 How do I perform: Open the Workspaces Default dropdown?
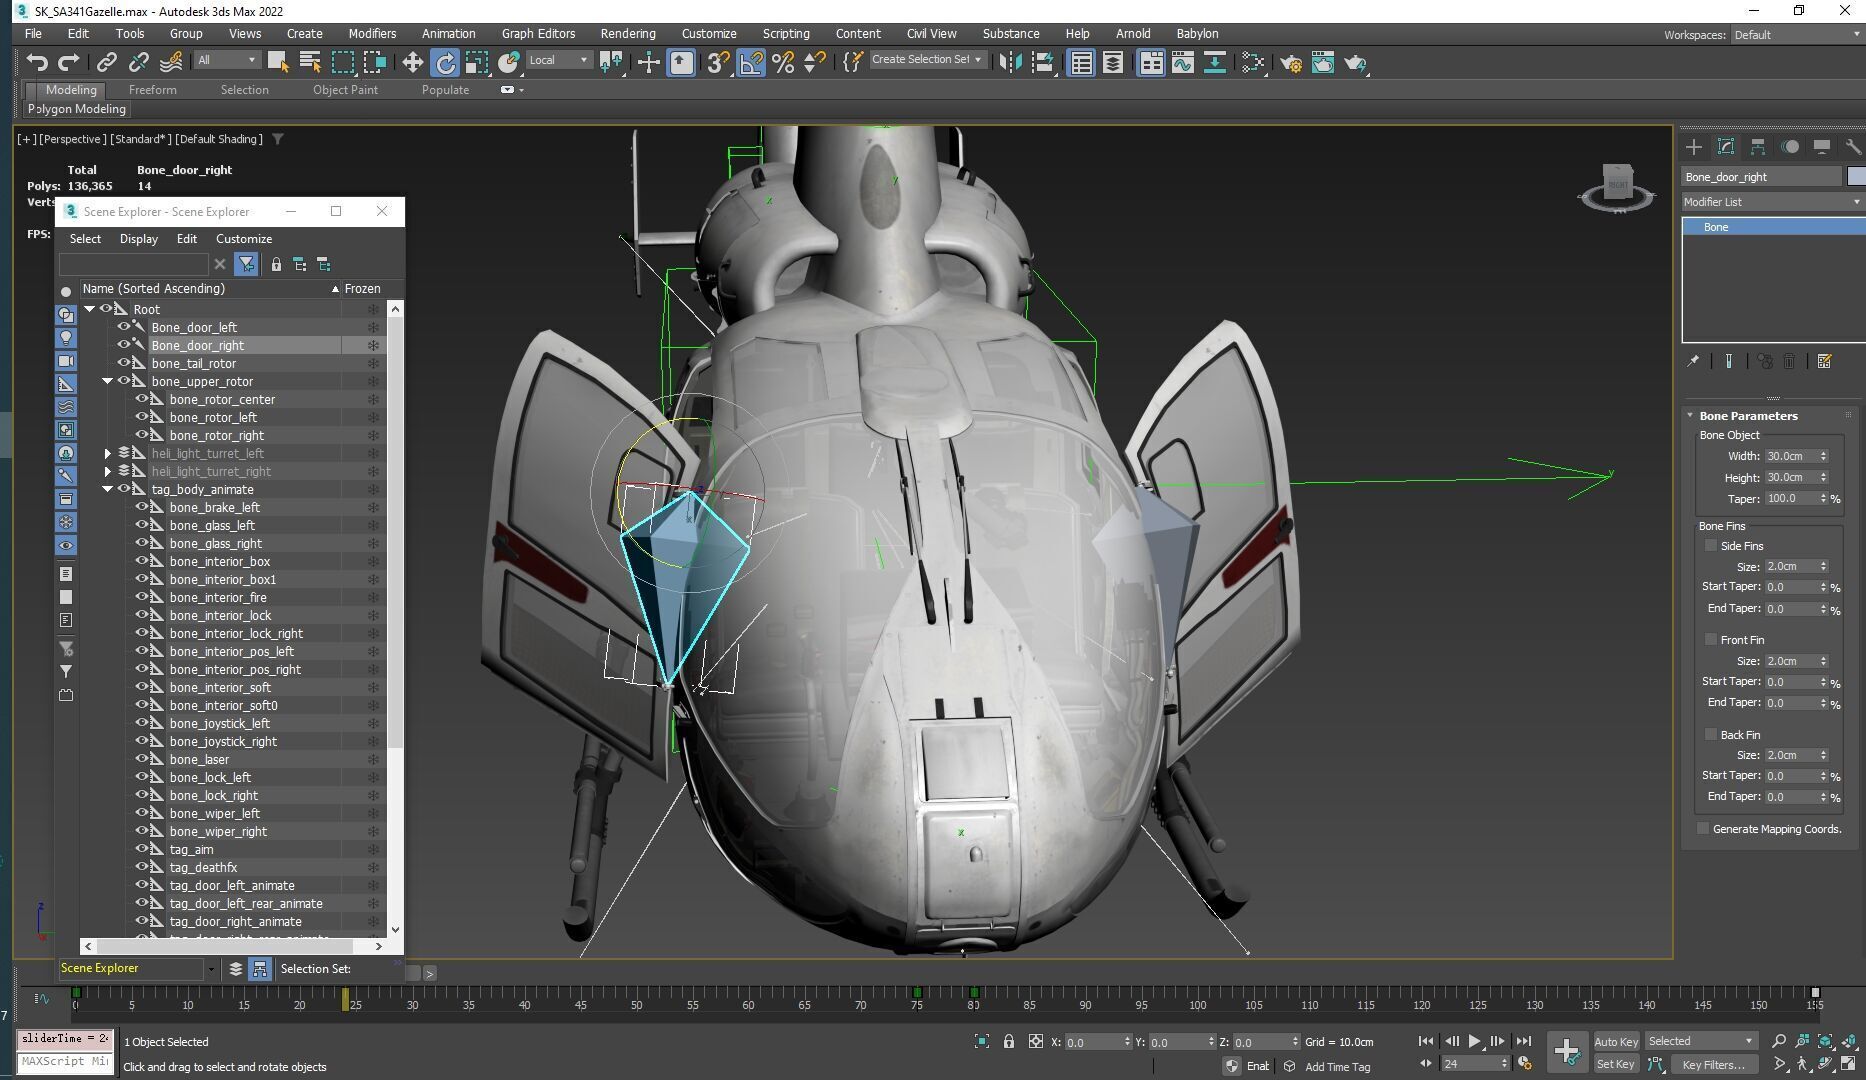click(x=1797, y=34)
